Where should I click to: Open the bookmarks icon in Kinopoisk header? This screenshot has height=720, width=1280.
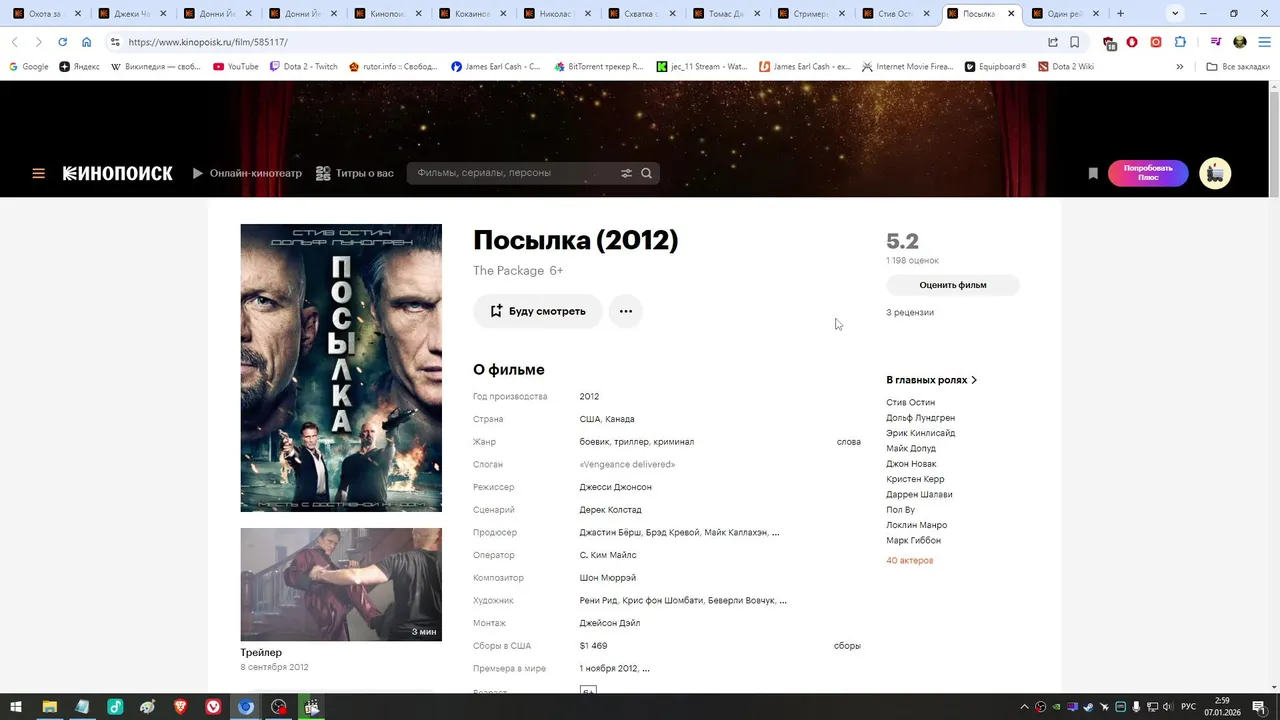(x=1093, y=173)
